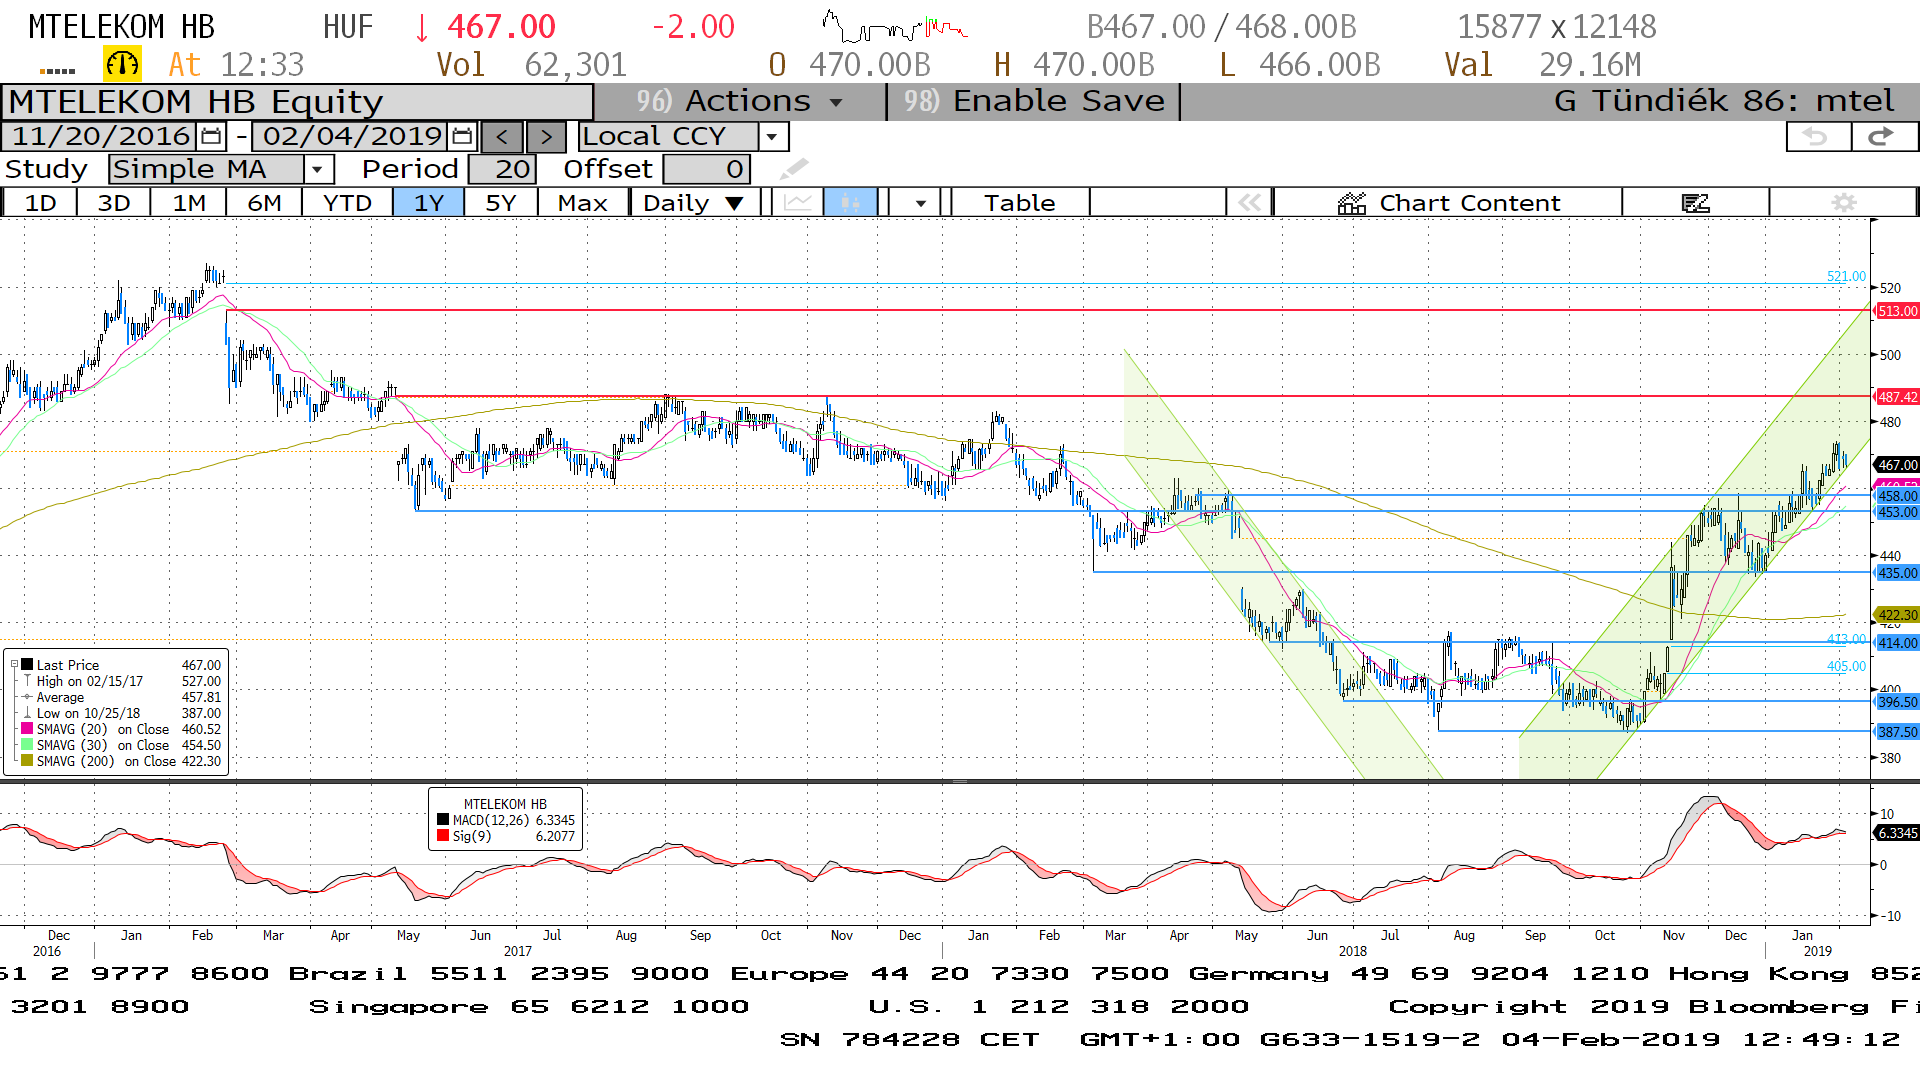
Task: Click the 387.50 blue level label
Action: [x=1897, y=732]
